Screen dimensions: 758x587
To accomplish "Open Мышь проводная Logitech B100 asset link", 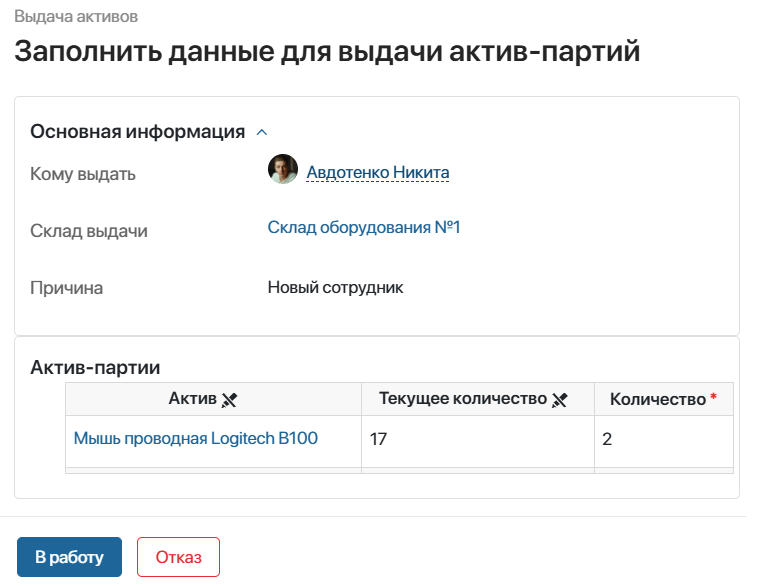I will (196, 439).
